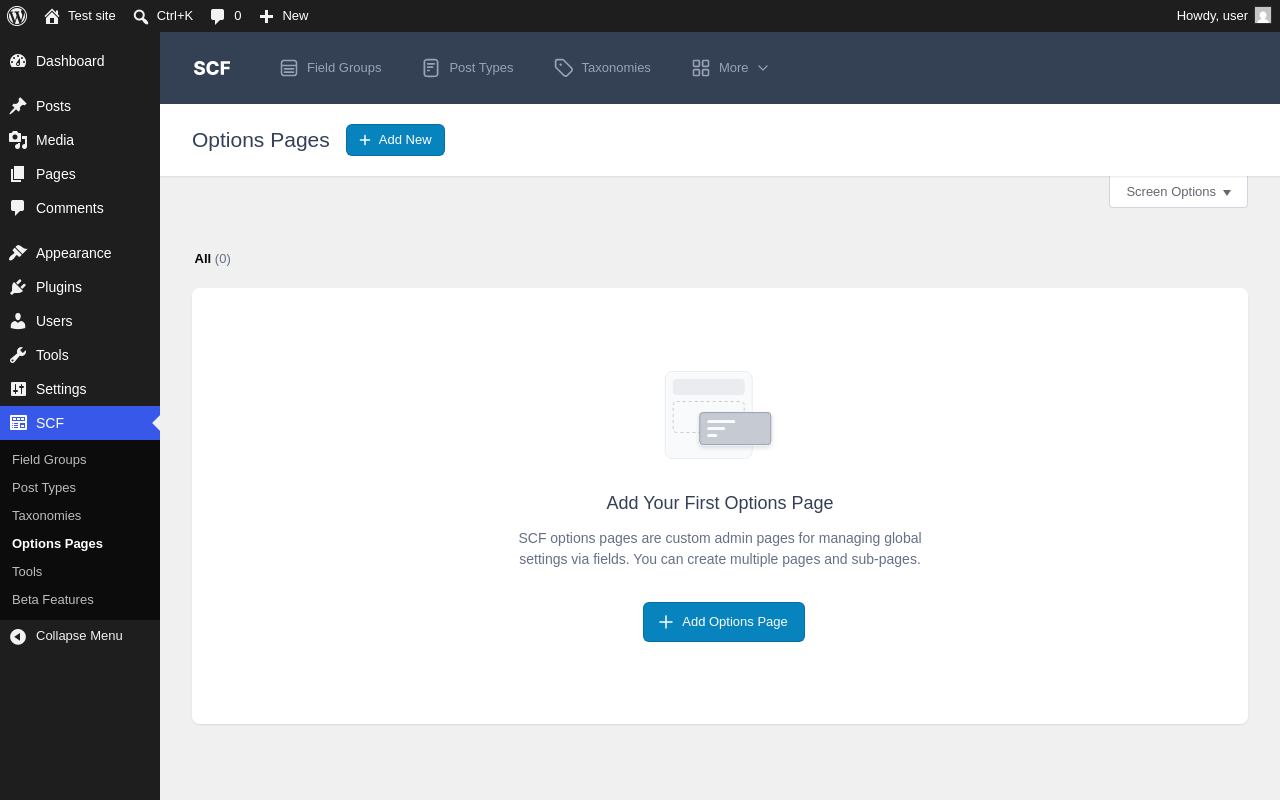Click the New plus icon in admin bar
The width and height of the screenshot is (1280, 800).
[x=266, y=16]
